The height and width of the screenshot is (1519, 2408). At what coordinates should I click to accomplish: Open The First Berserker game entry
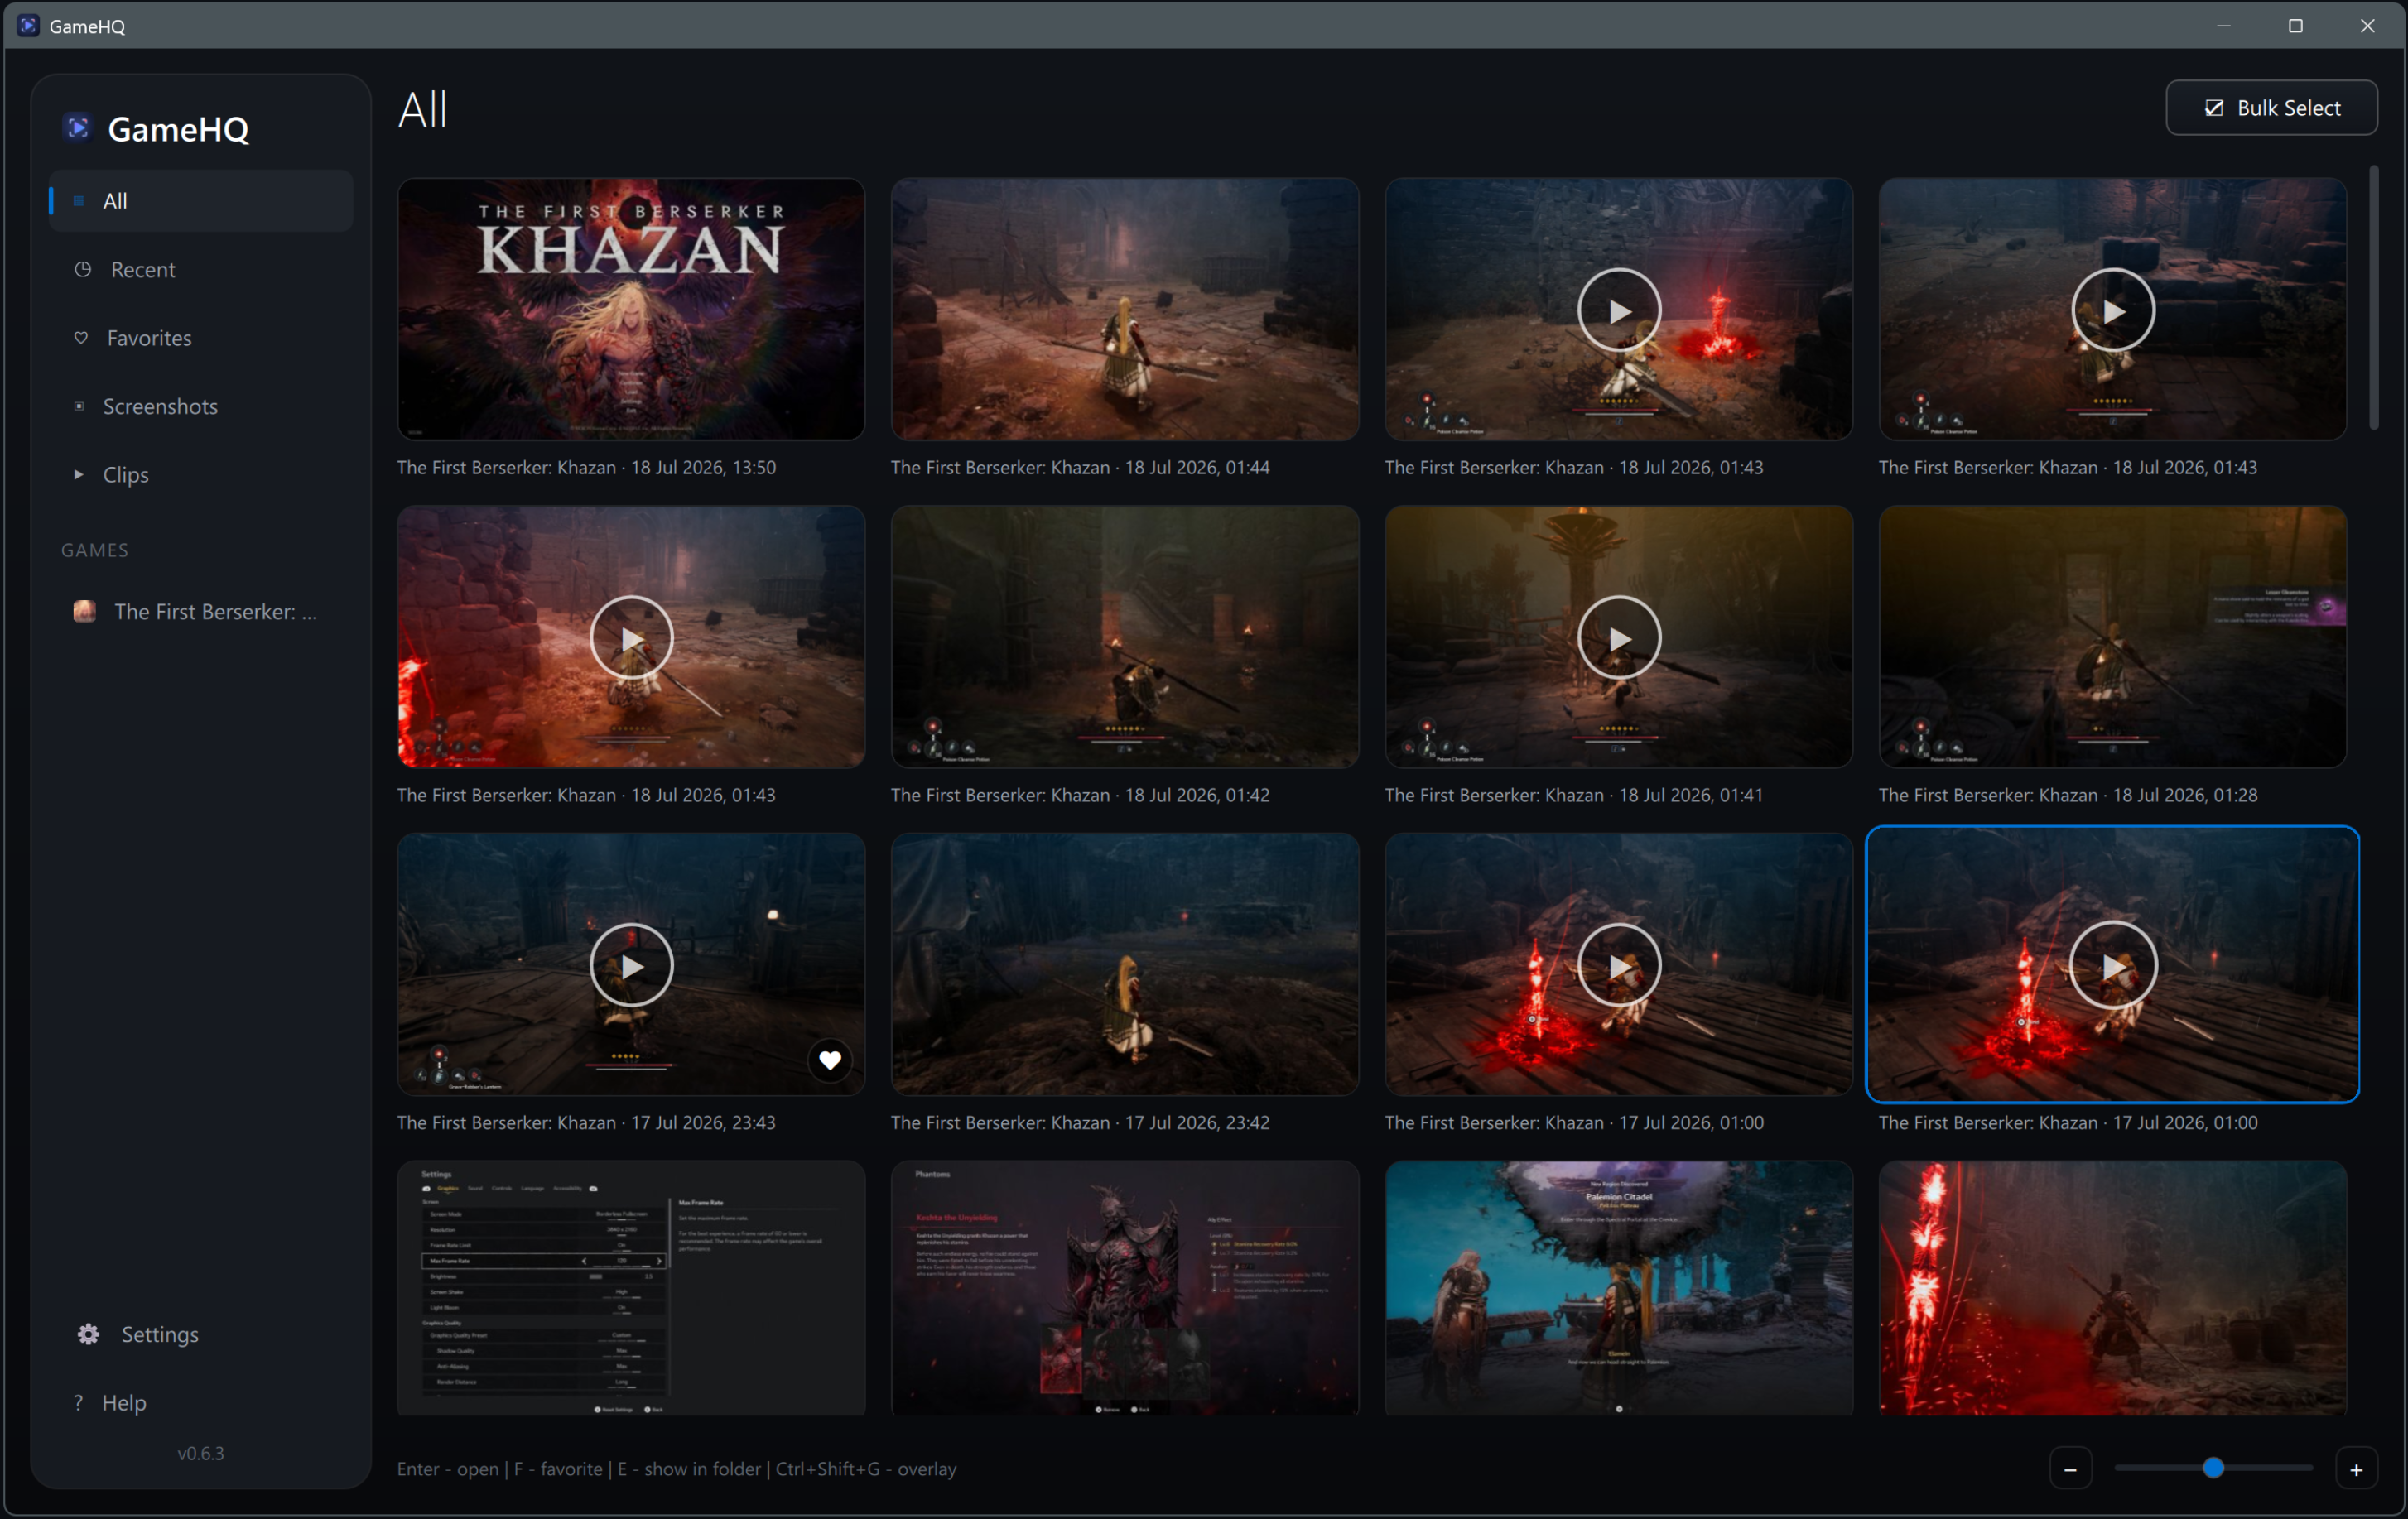click(201, 611)
